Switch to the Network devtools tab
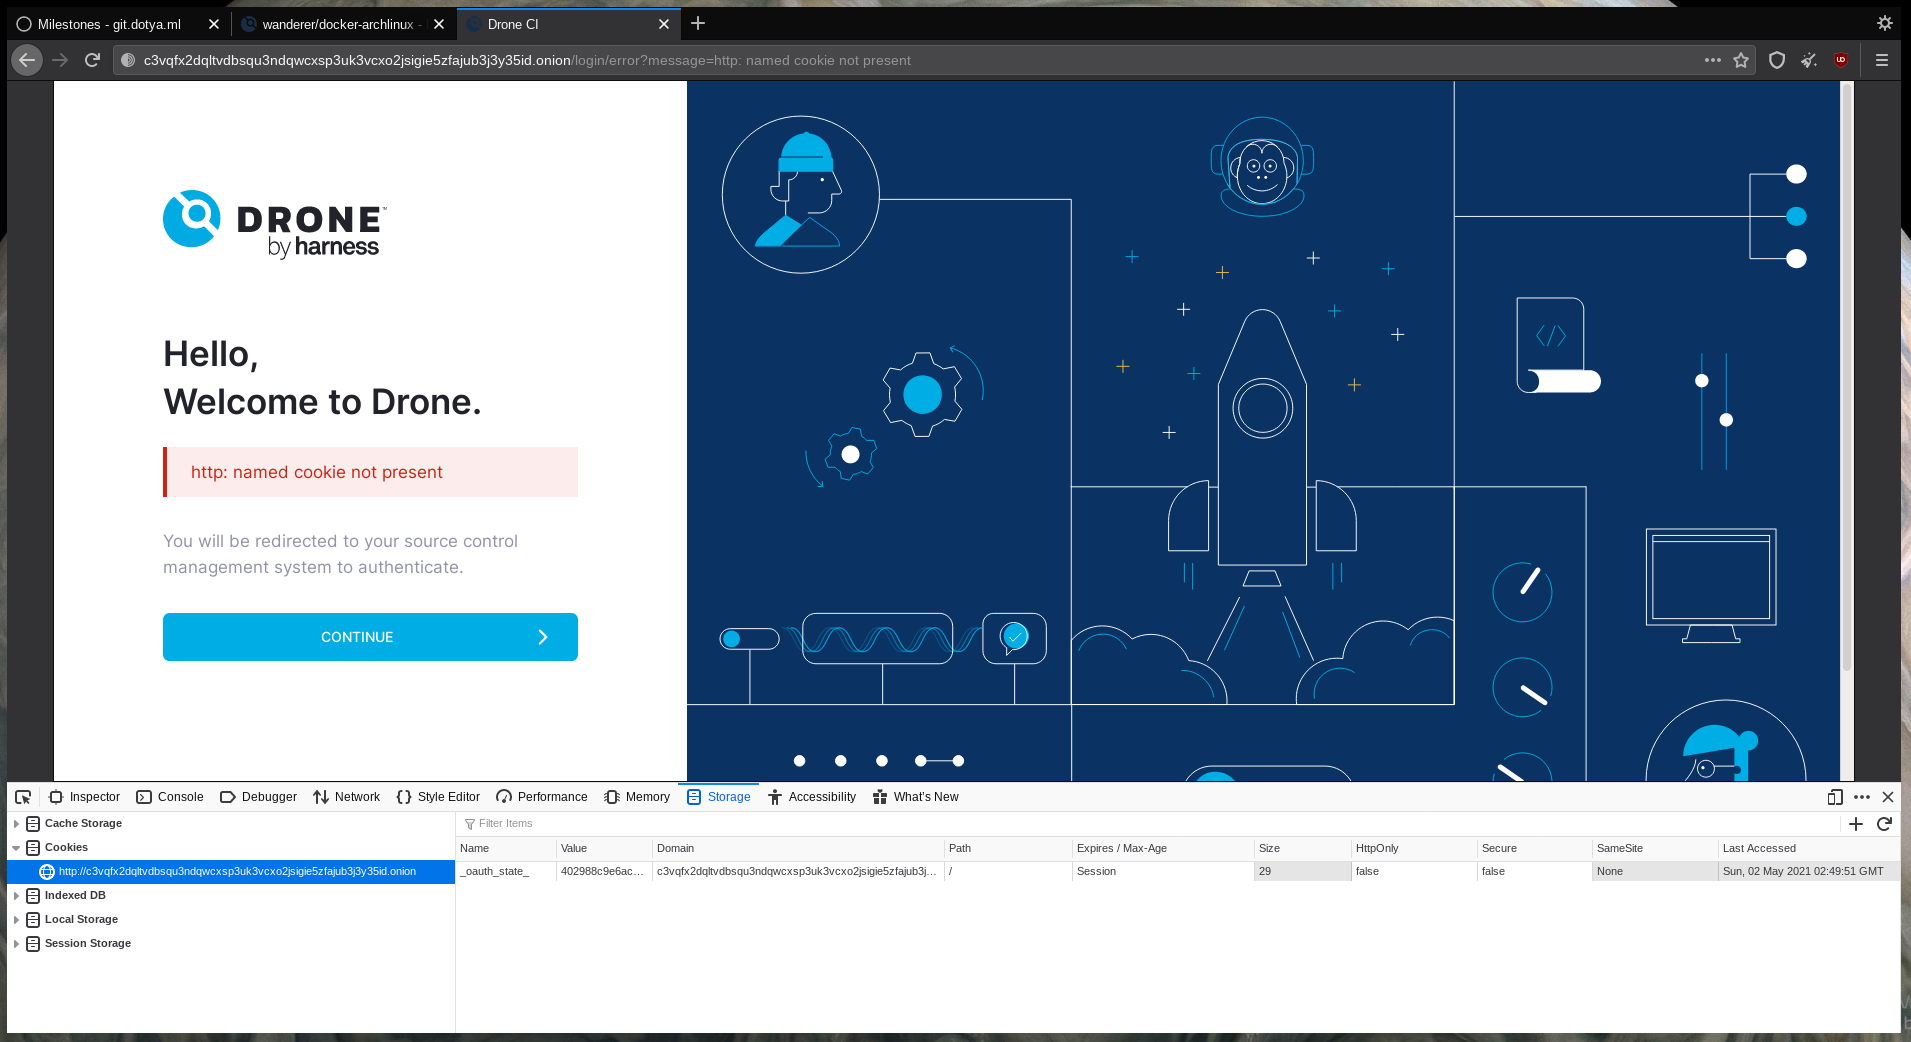Image resolution: width=1911 pixels, height=1042 pixels. (346, 797)
